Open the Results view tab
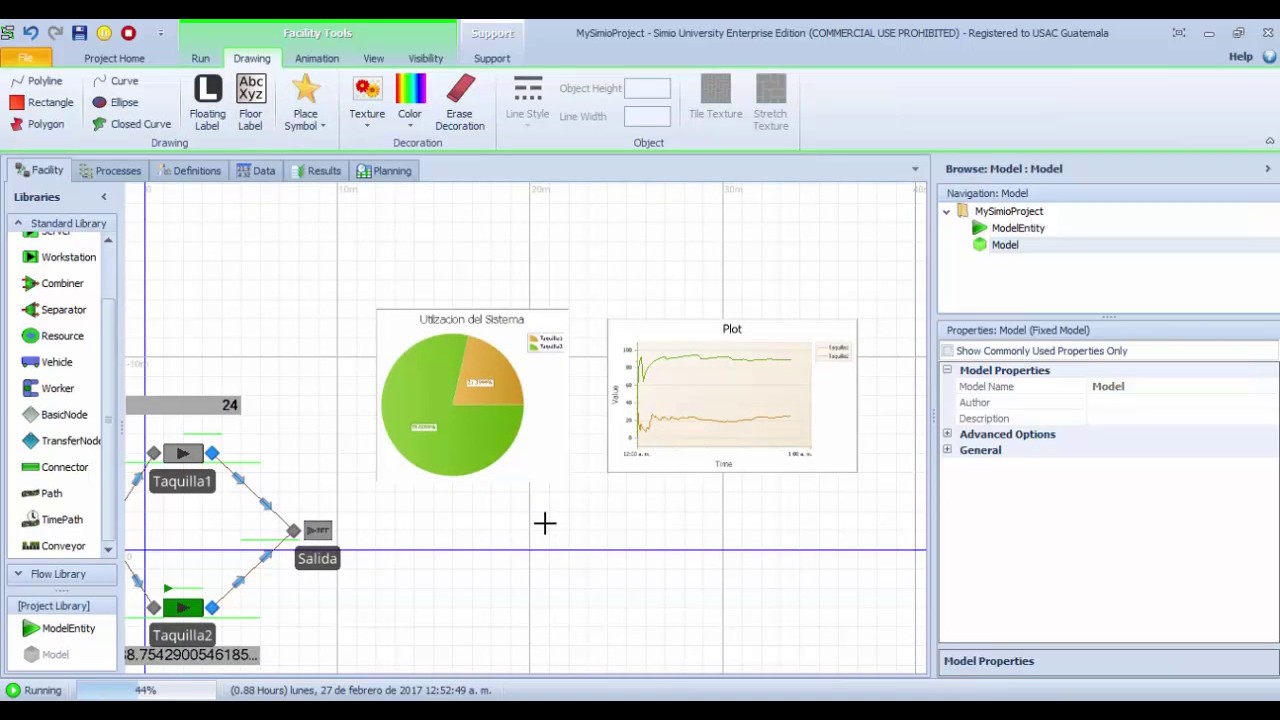Viewport: 1280px width, 720px height. [316, 171]
